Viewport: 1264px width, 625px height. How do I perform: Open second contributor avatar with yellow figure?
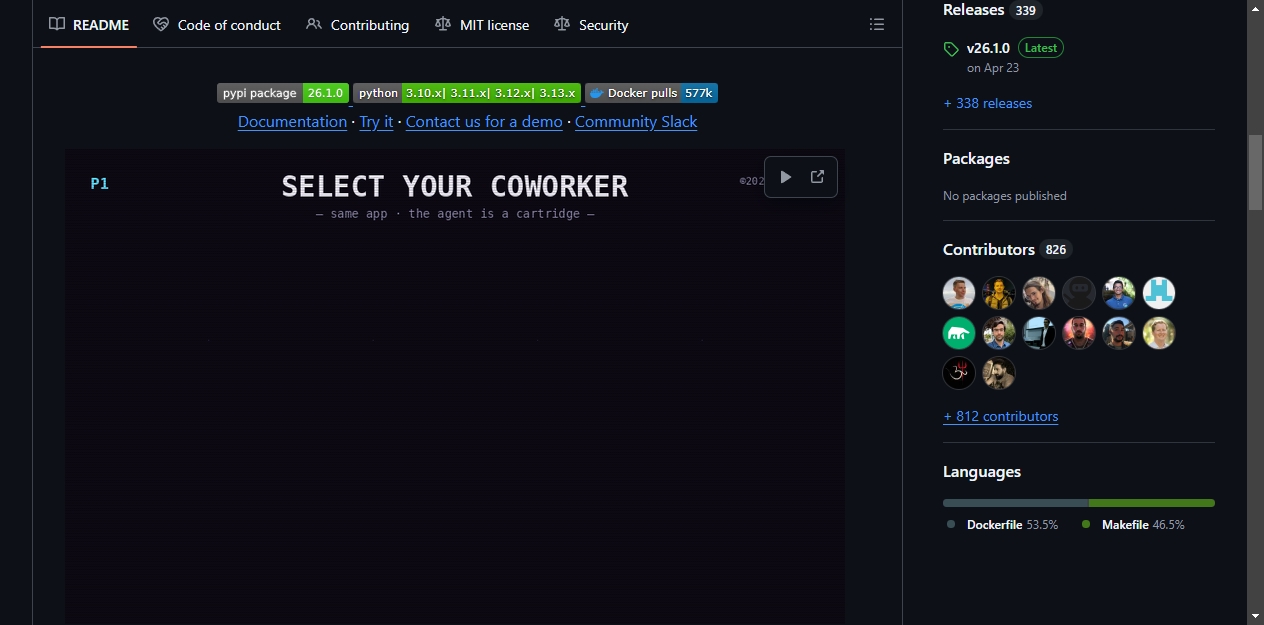[999, 293]
